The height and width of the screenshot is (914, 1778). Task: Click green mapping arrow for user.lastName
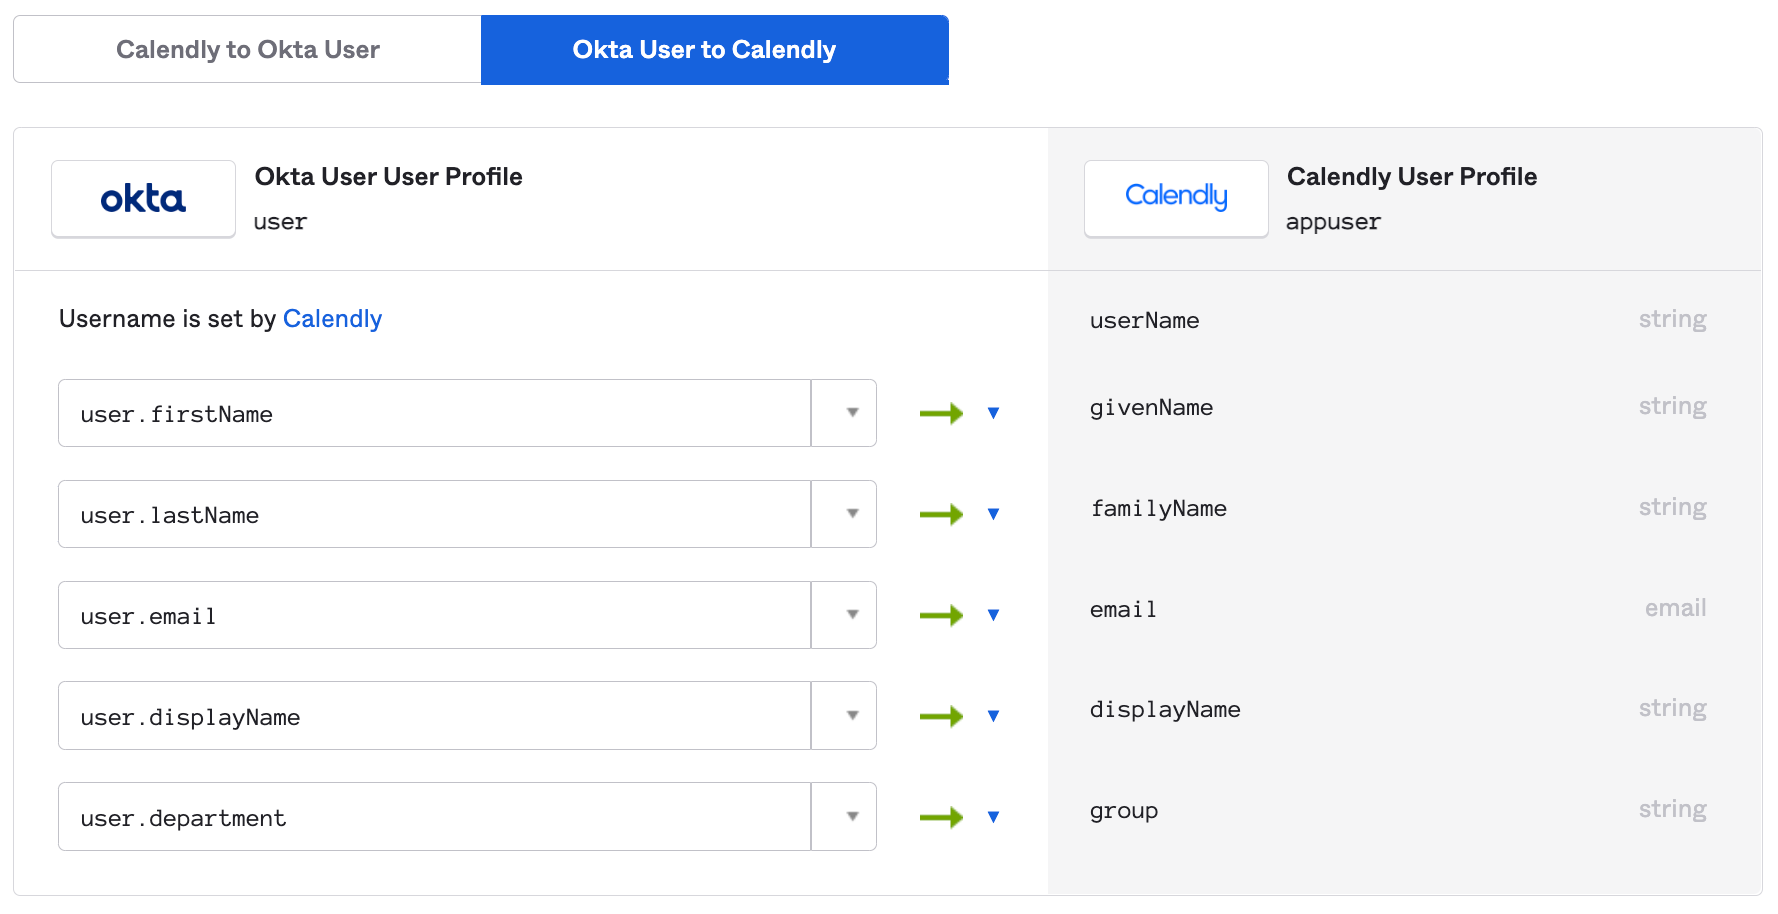coord(941,514)
